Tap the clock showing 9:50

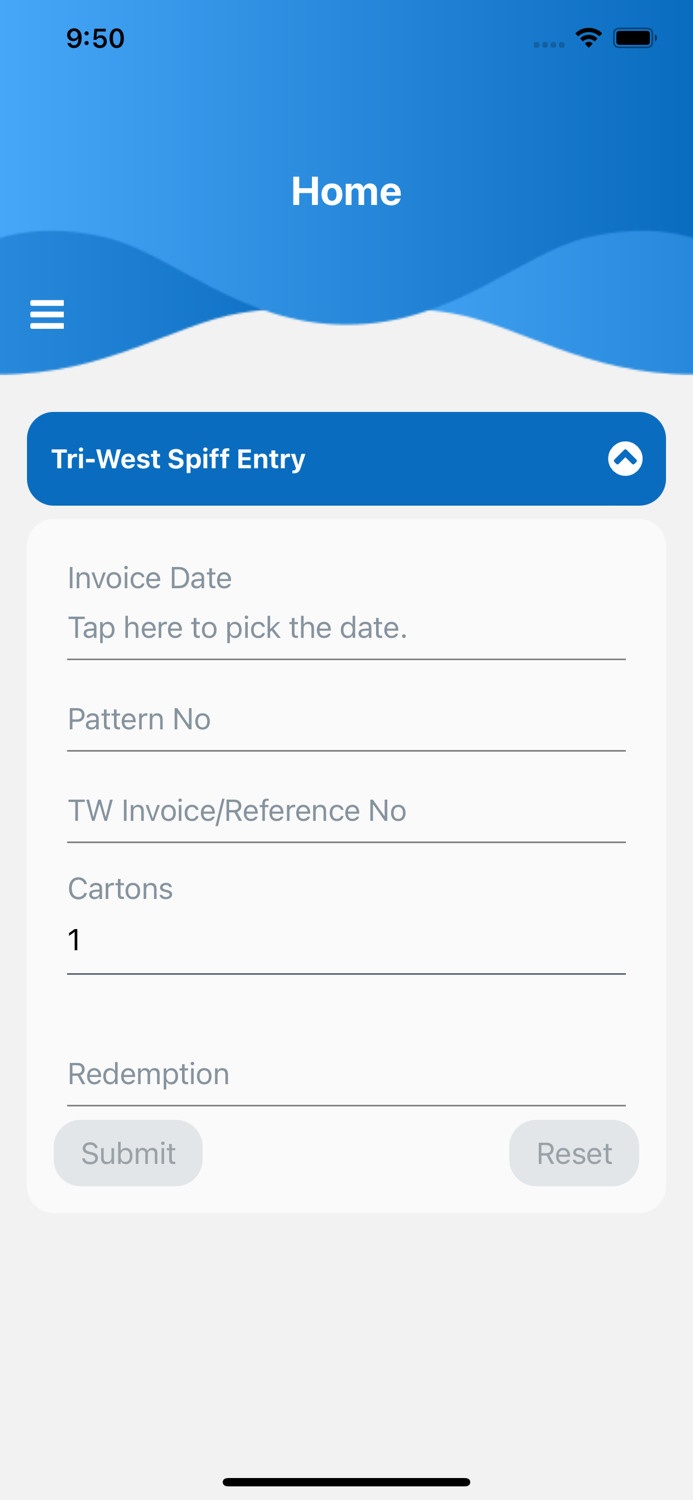point(95,38)
